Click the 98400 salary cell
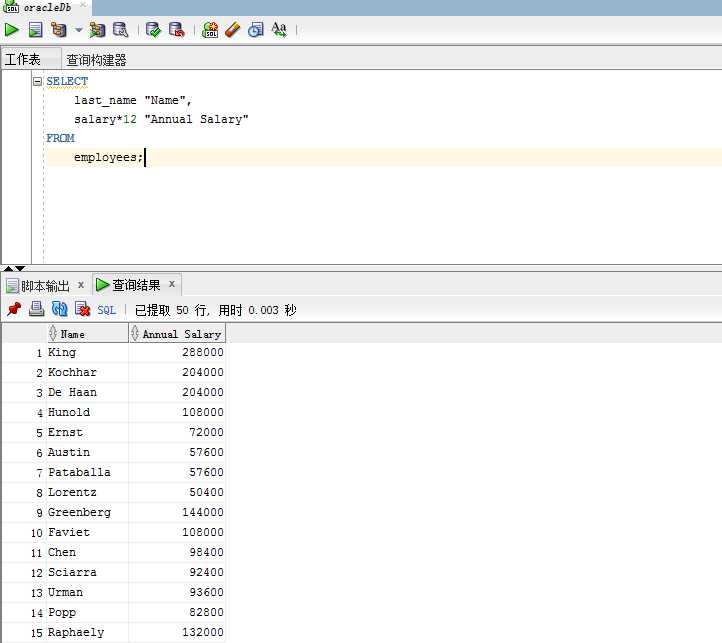 click(x=177, y=552)
